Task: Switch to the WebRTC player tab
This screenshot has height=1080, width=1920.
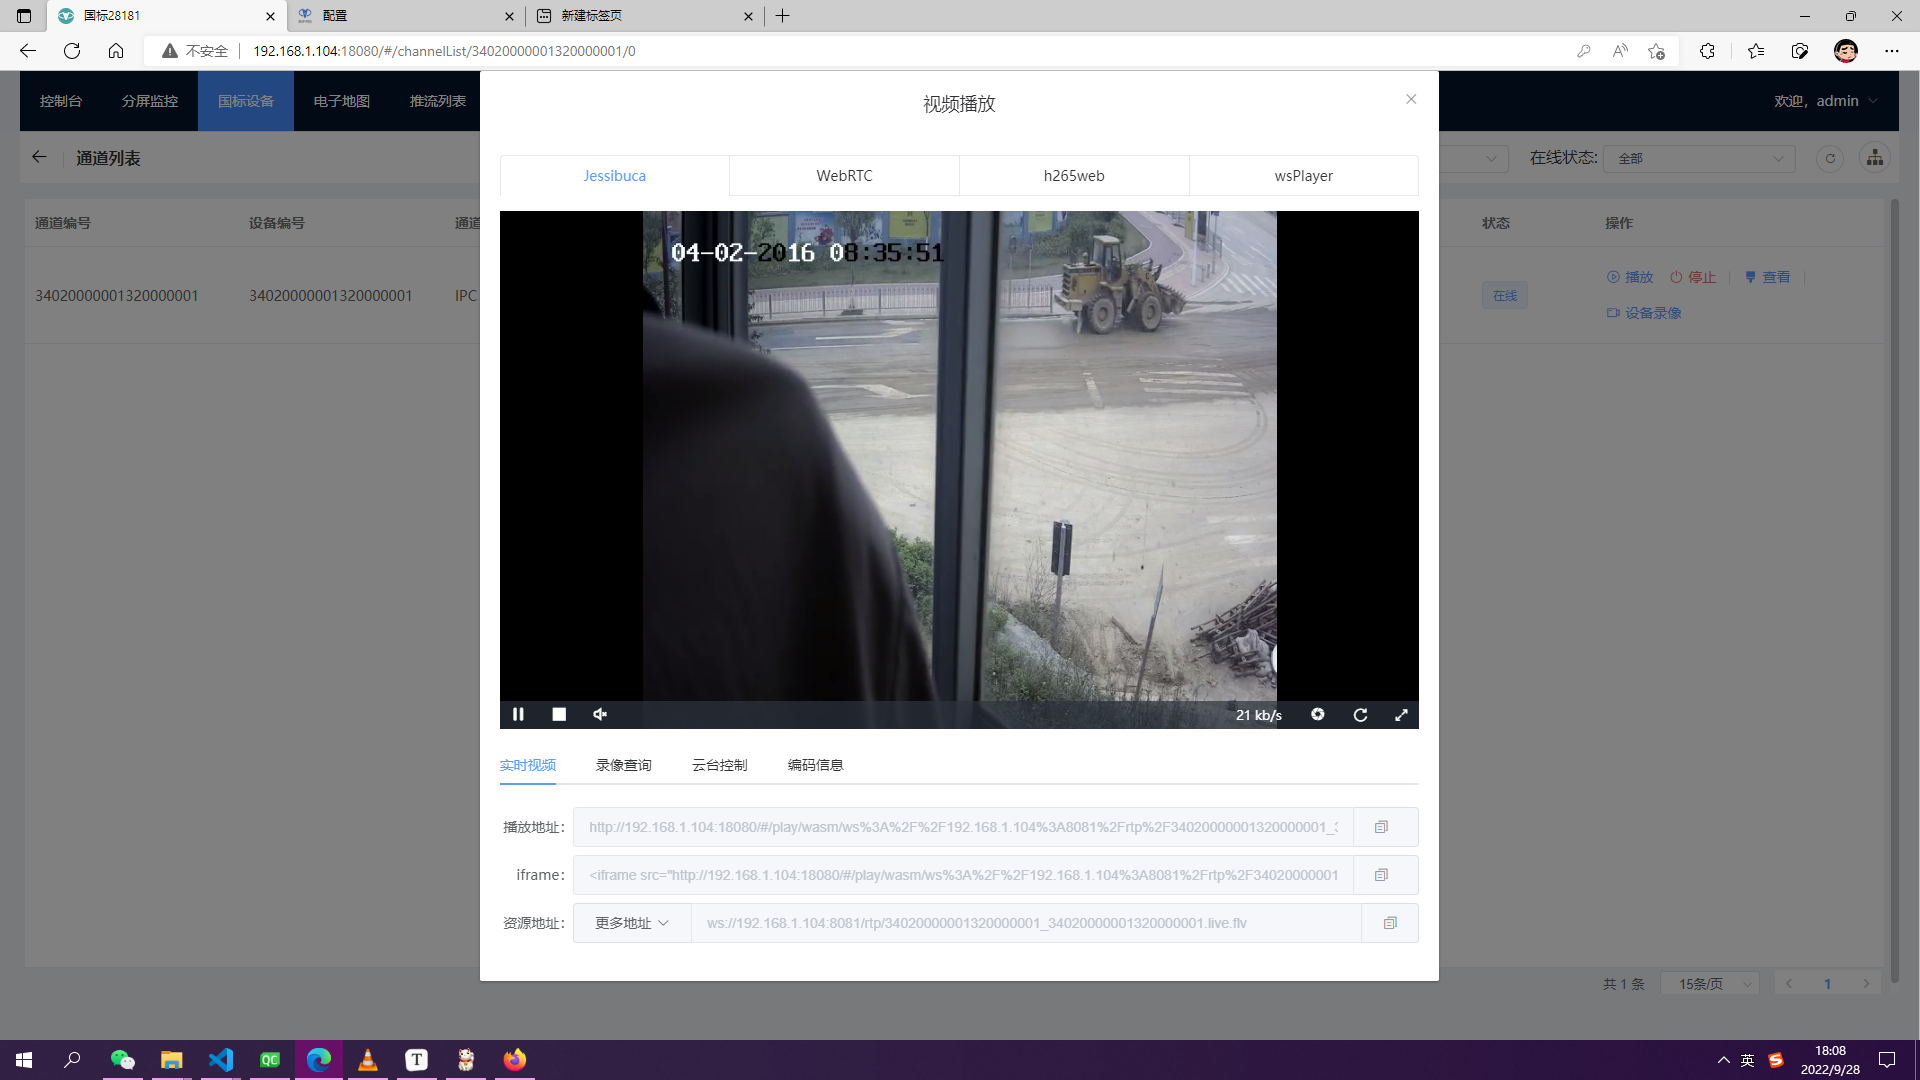Action: coord(844,176)
